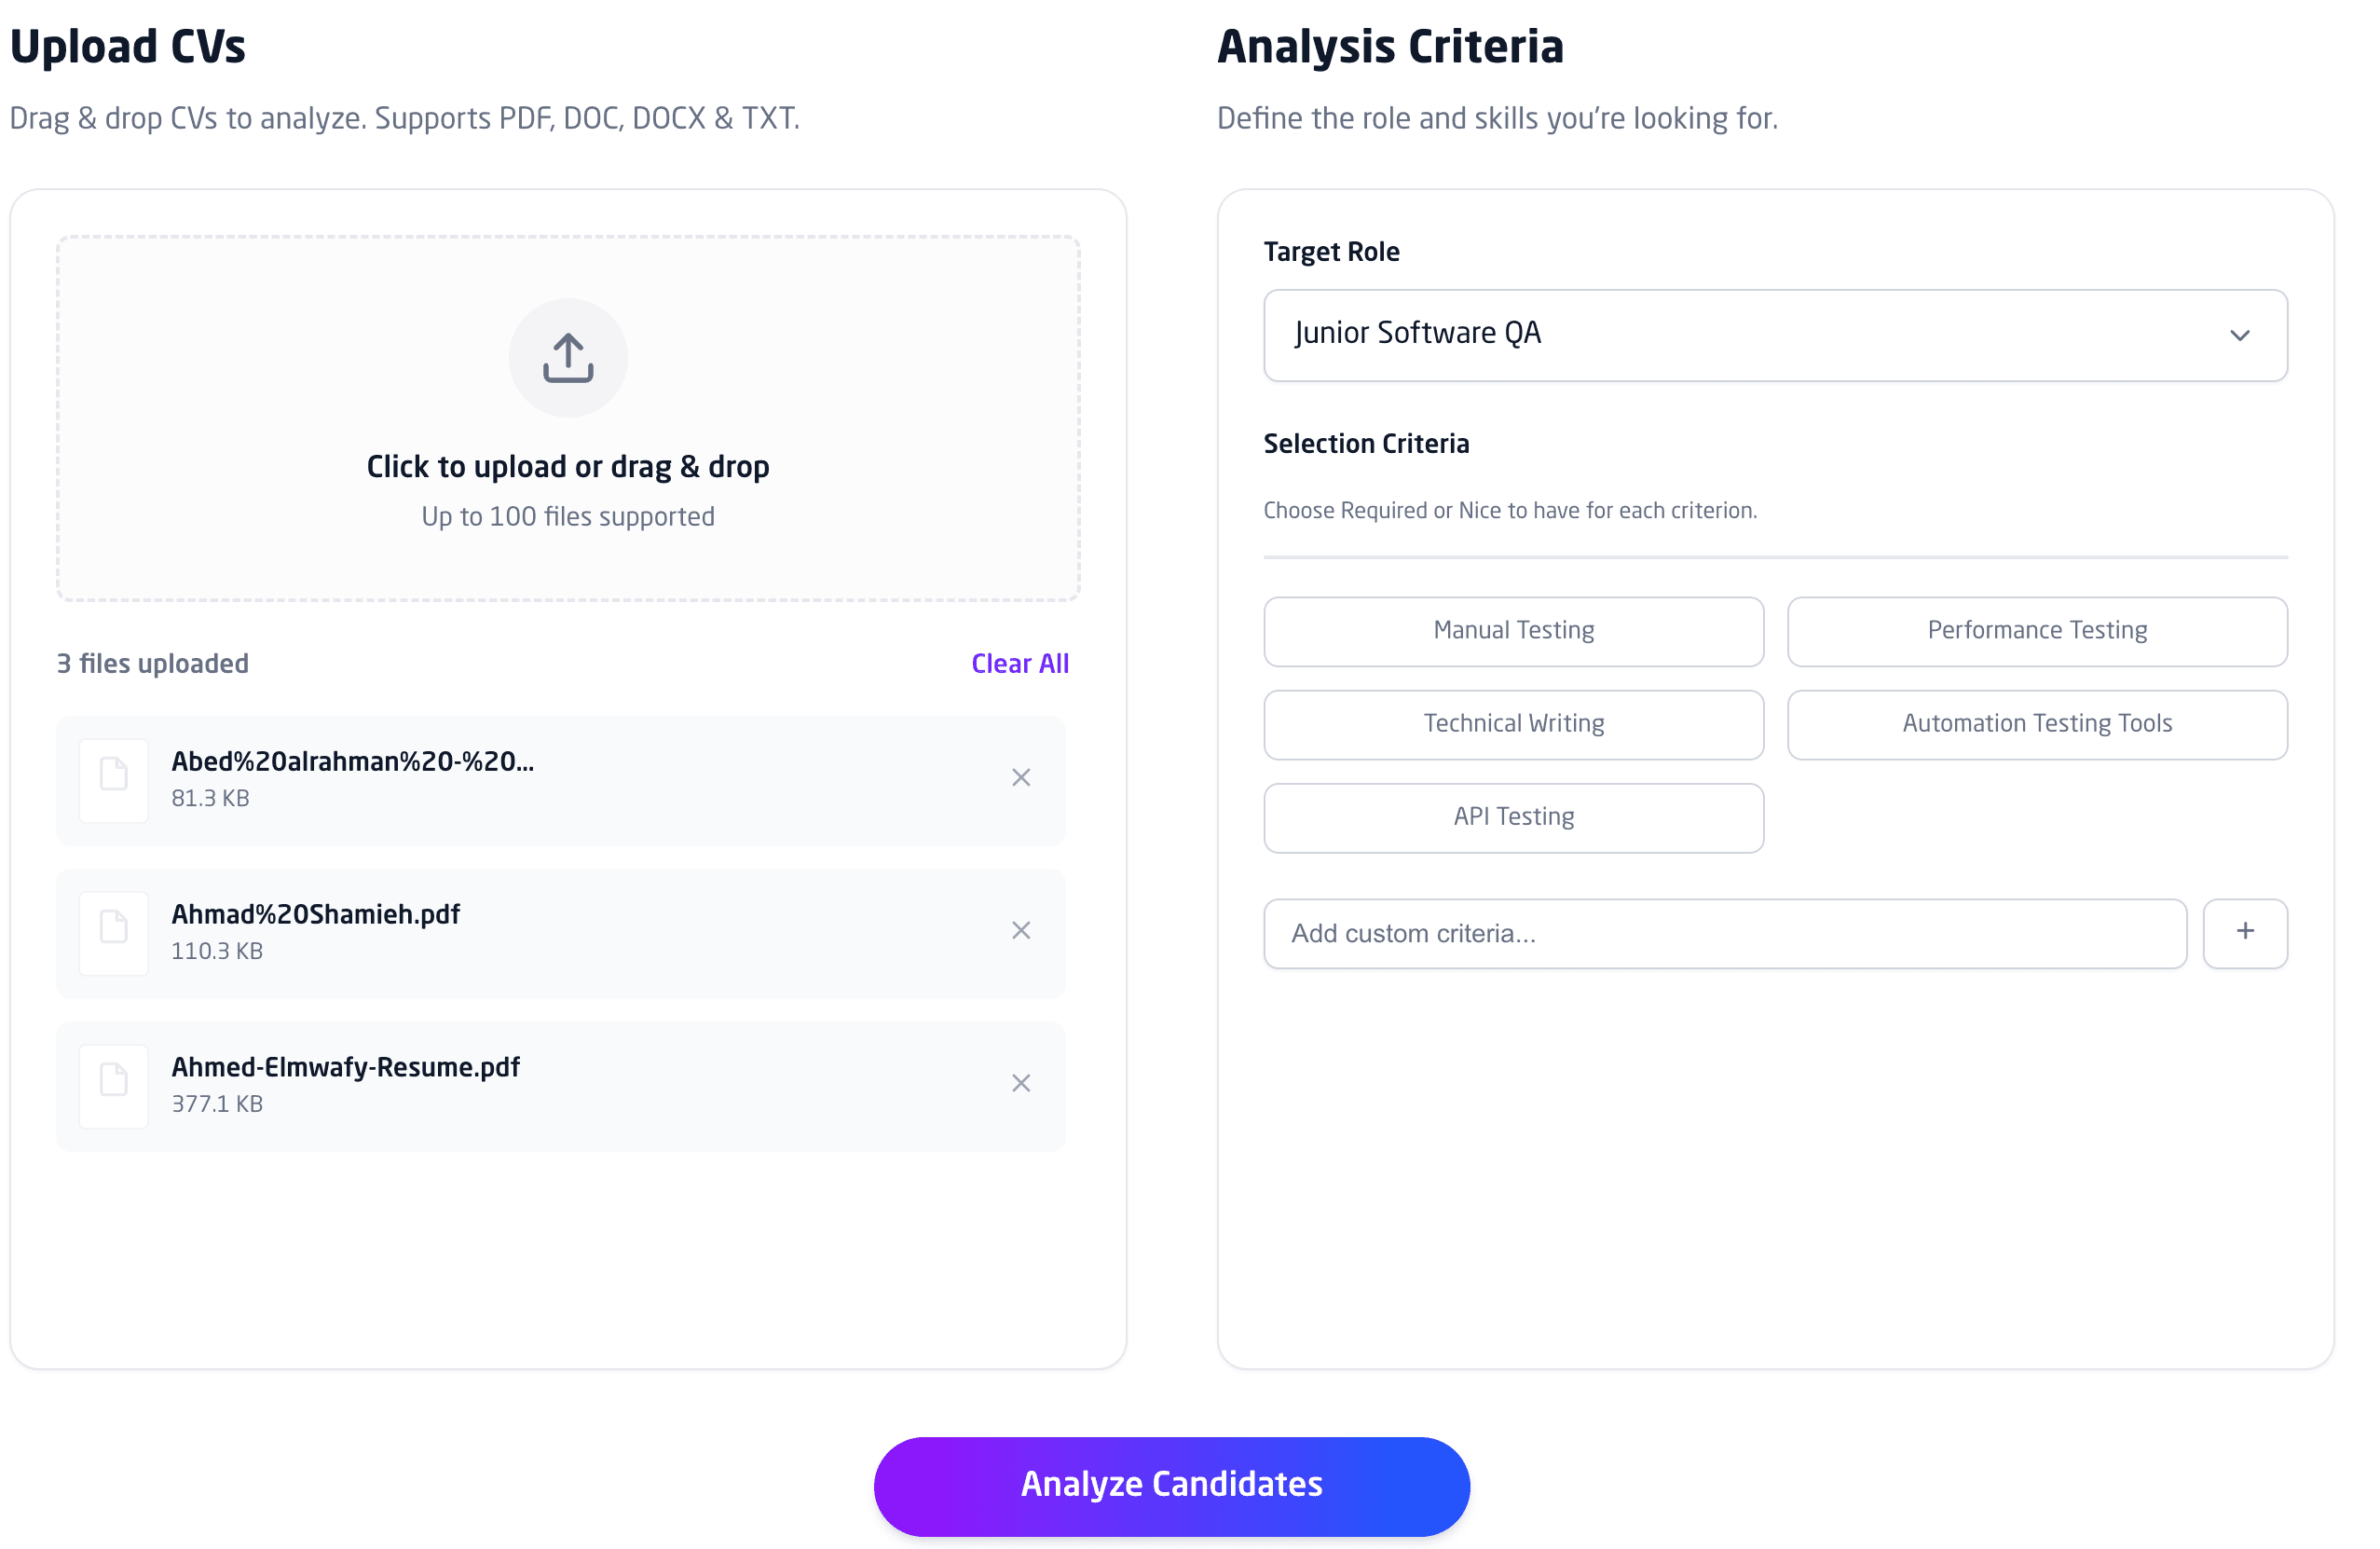Click the upload arrow icon
The width and height of the screenshot is (2380, 1549).
pos(568,358)
